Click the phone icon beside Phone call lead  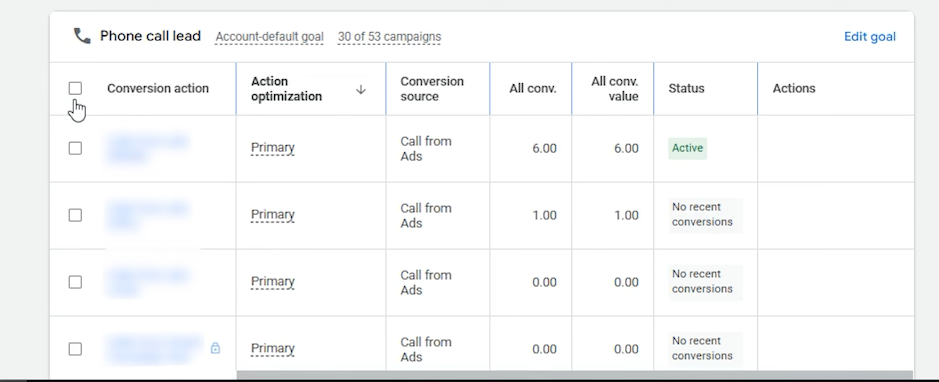[x=82, y=36]
